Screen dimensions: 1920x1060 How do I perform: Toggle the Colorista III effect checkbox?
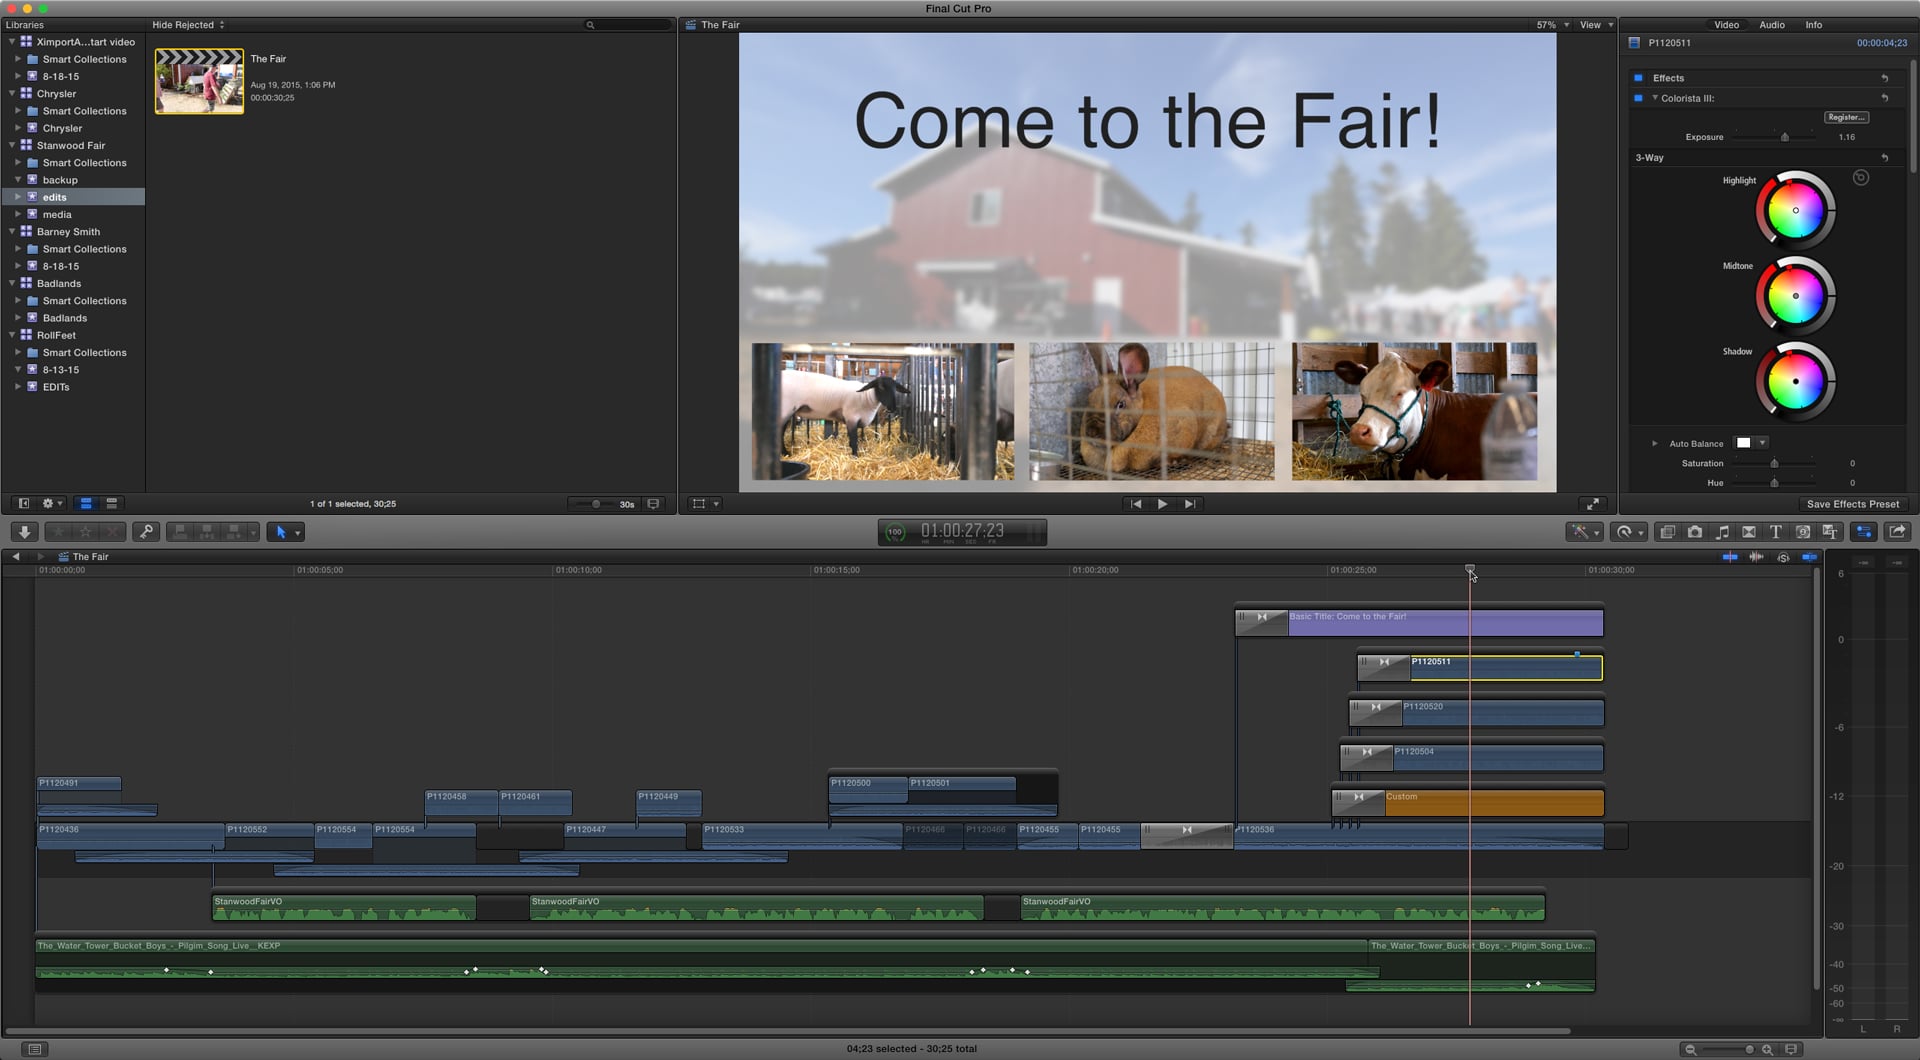point(1638,98)
